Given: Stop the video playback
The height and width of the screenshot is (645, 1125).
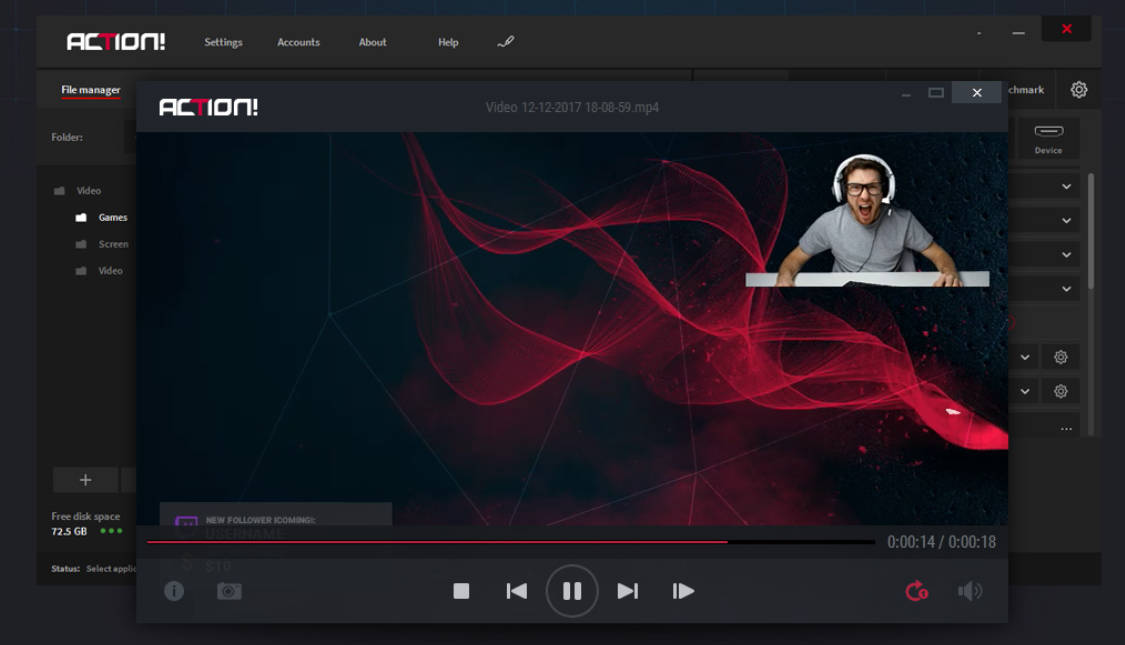Looking at the screenshot, I should click(x=461, y=590).
